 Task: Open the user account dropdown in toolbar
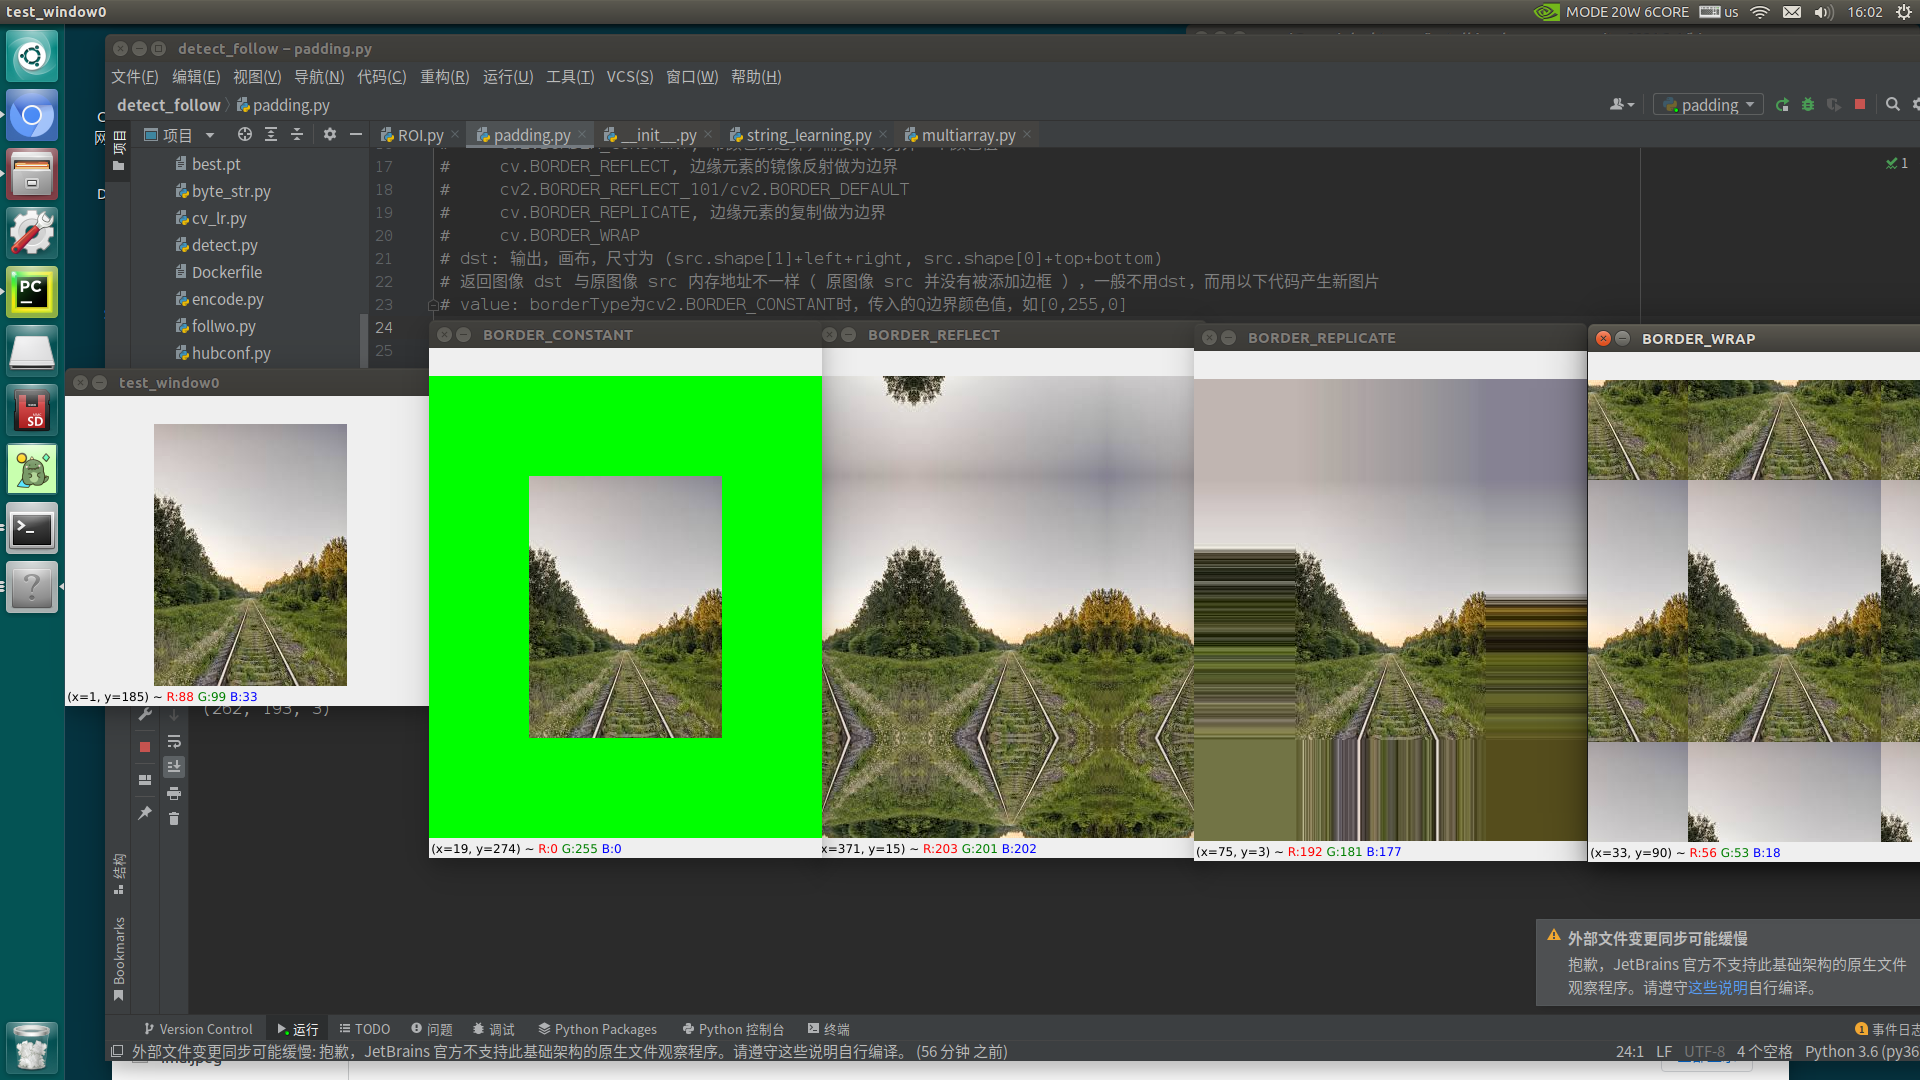1621,105
